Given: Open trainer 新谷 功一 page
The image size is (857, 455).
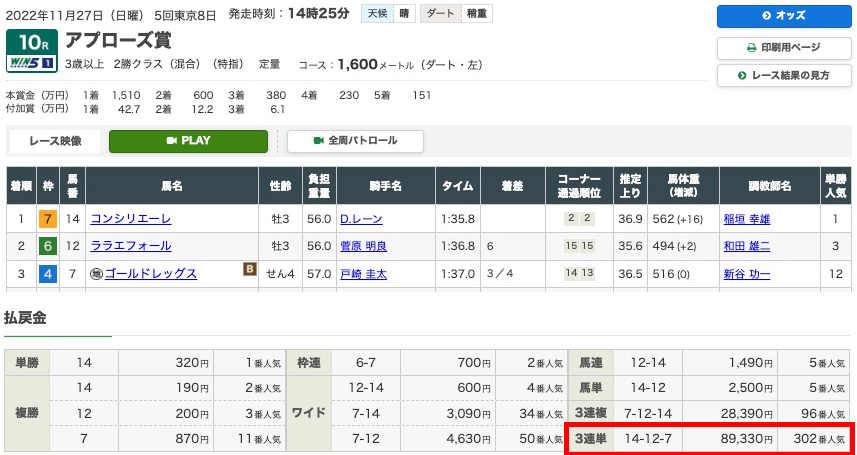Looking at the screenshot, I should click(x=747, y=274).
